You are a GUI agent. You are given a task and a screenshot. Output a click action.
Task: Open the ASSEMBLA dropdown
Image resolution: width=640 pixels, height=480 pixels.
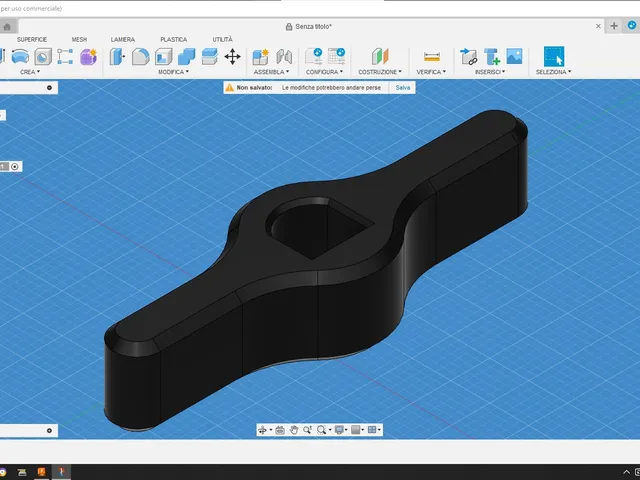tap(271, 72)
